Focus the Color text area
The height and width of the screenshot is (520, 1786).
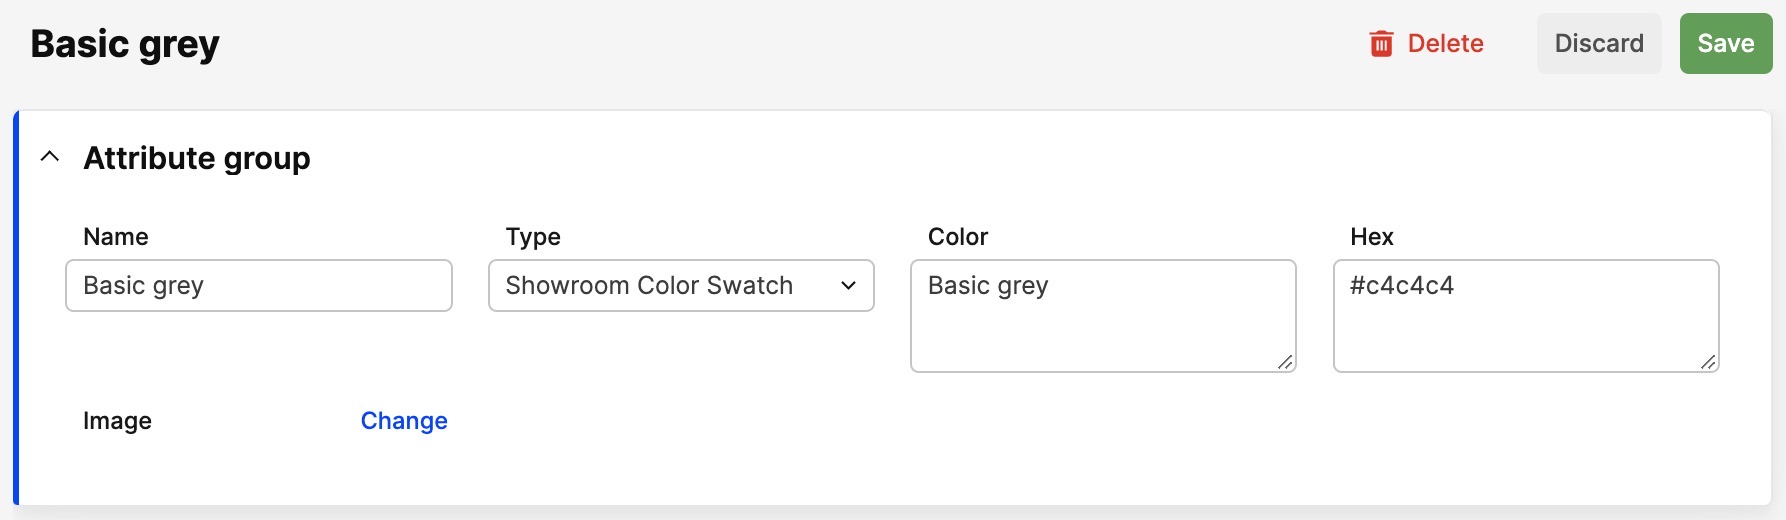tap(1103, 316)
